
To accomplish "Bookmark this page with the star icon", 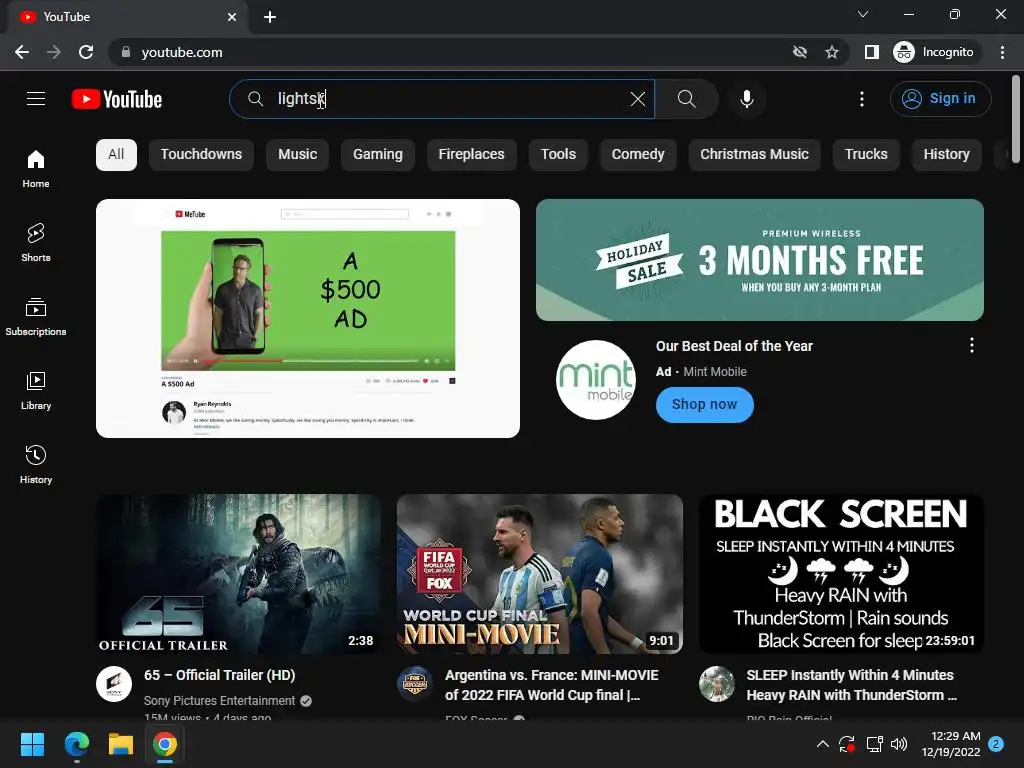I will 831,52.
